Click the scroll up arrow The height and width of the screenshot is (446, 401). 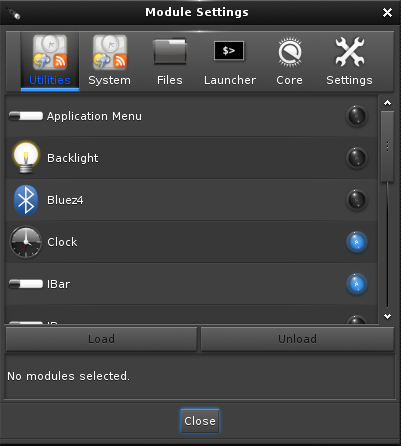tap(387, 103)
